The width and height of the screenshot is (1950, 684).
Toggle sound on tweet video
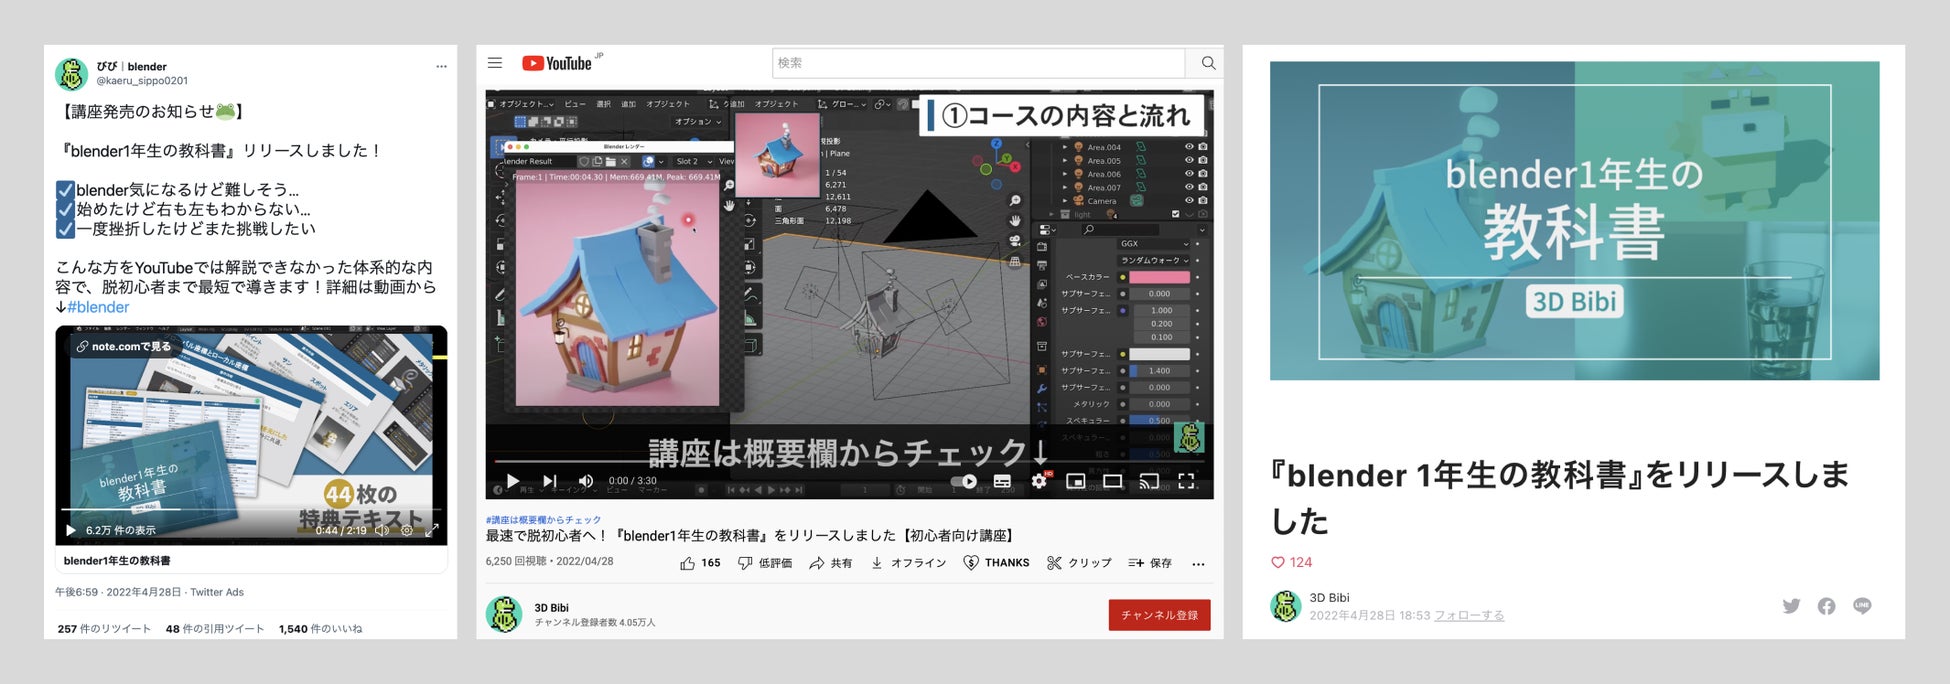pyautogui.click(x=381, y=530)
